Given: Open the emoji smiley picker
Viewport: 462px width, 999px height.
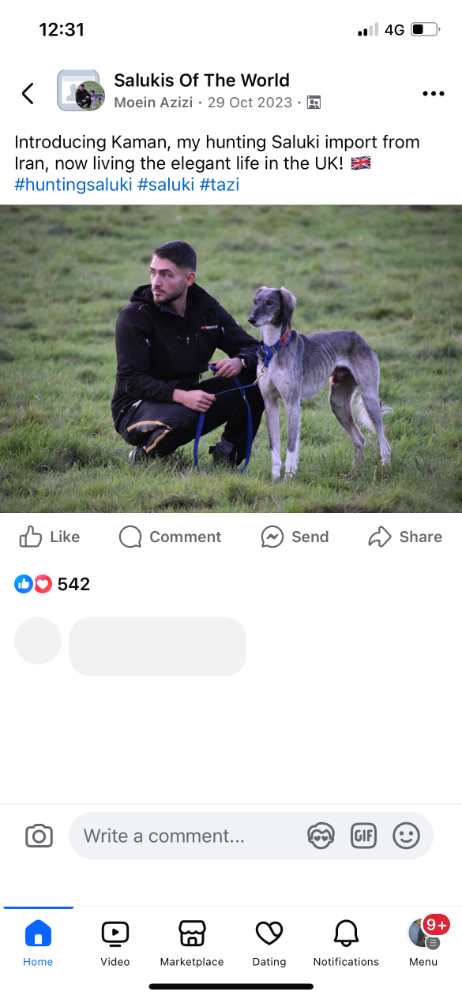Looking at the screenshot, I should (406, 836).
